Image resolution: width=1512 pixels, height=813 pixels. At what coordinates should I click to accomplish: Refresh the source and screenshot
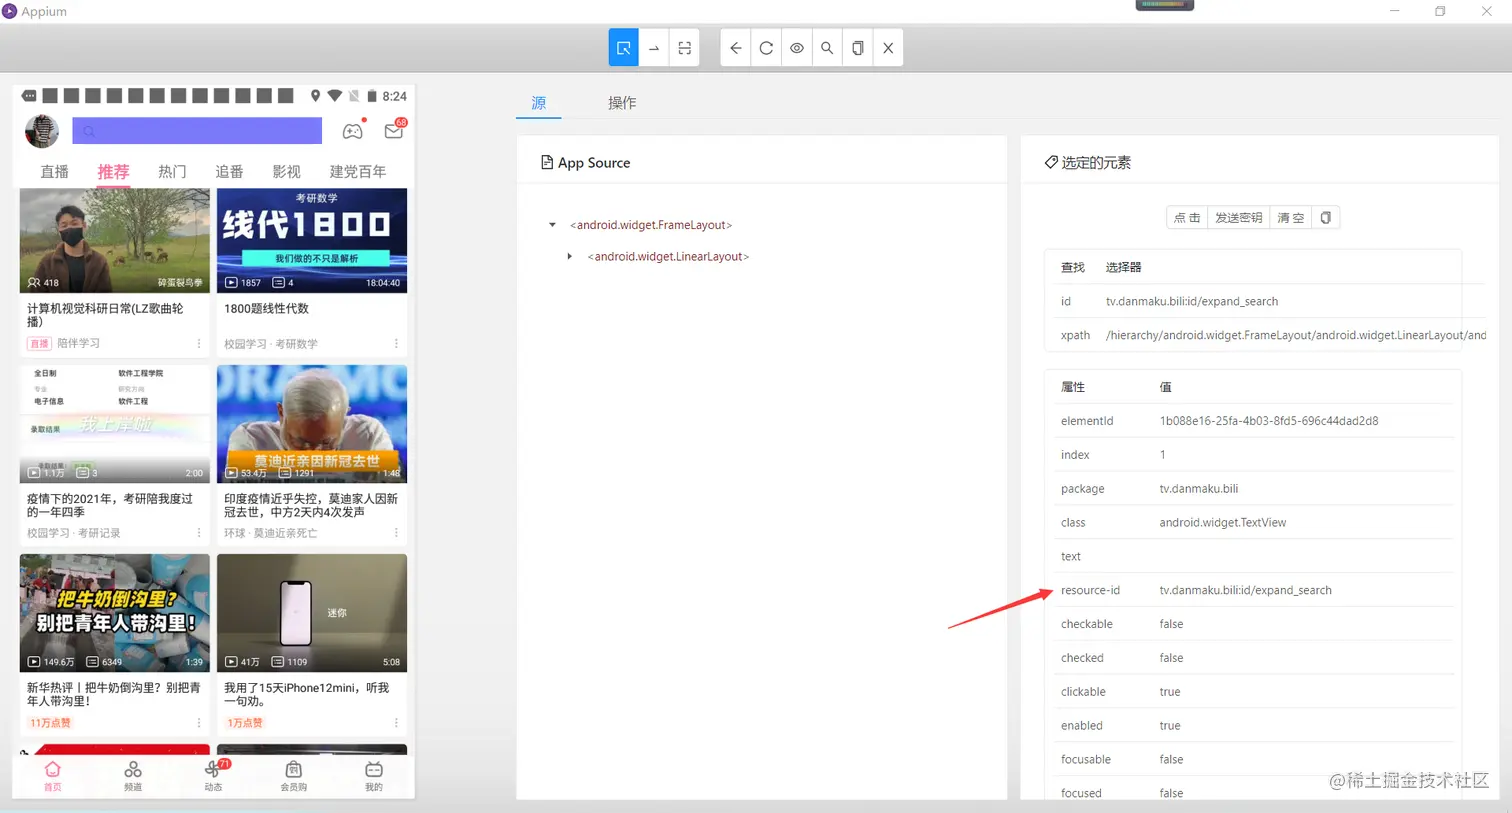point(766,48)
